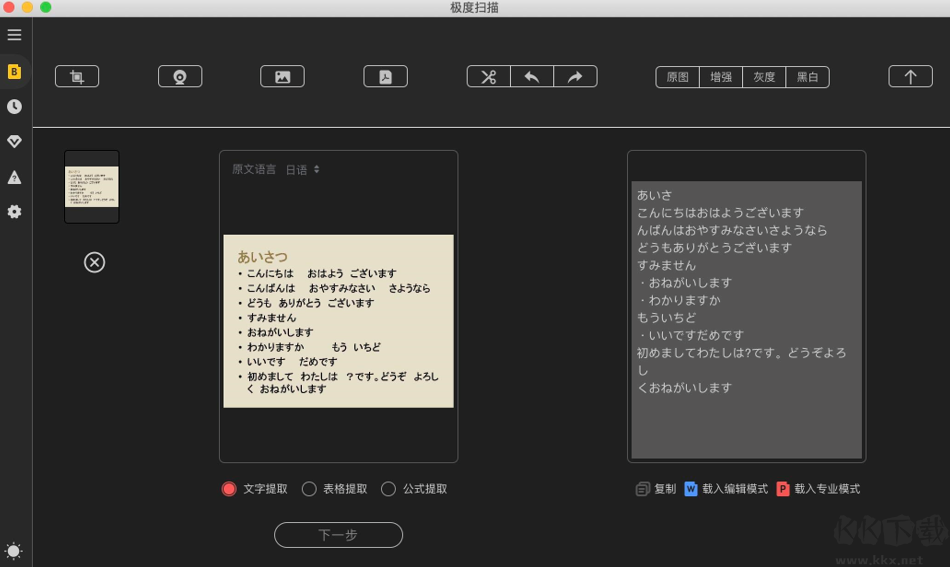
Task: Click 载入编辑模式 load editing mode
Action: coord(735,489)
